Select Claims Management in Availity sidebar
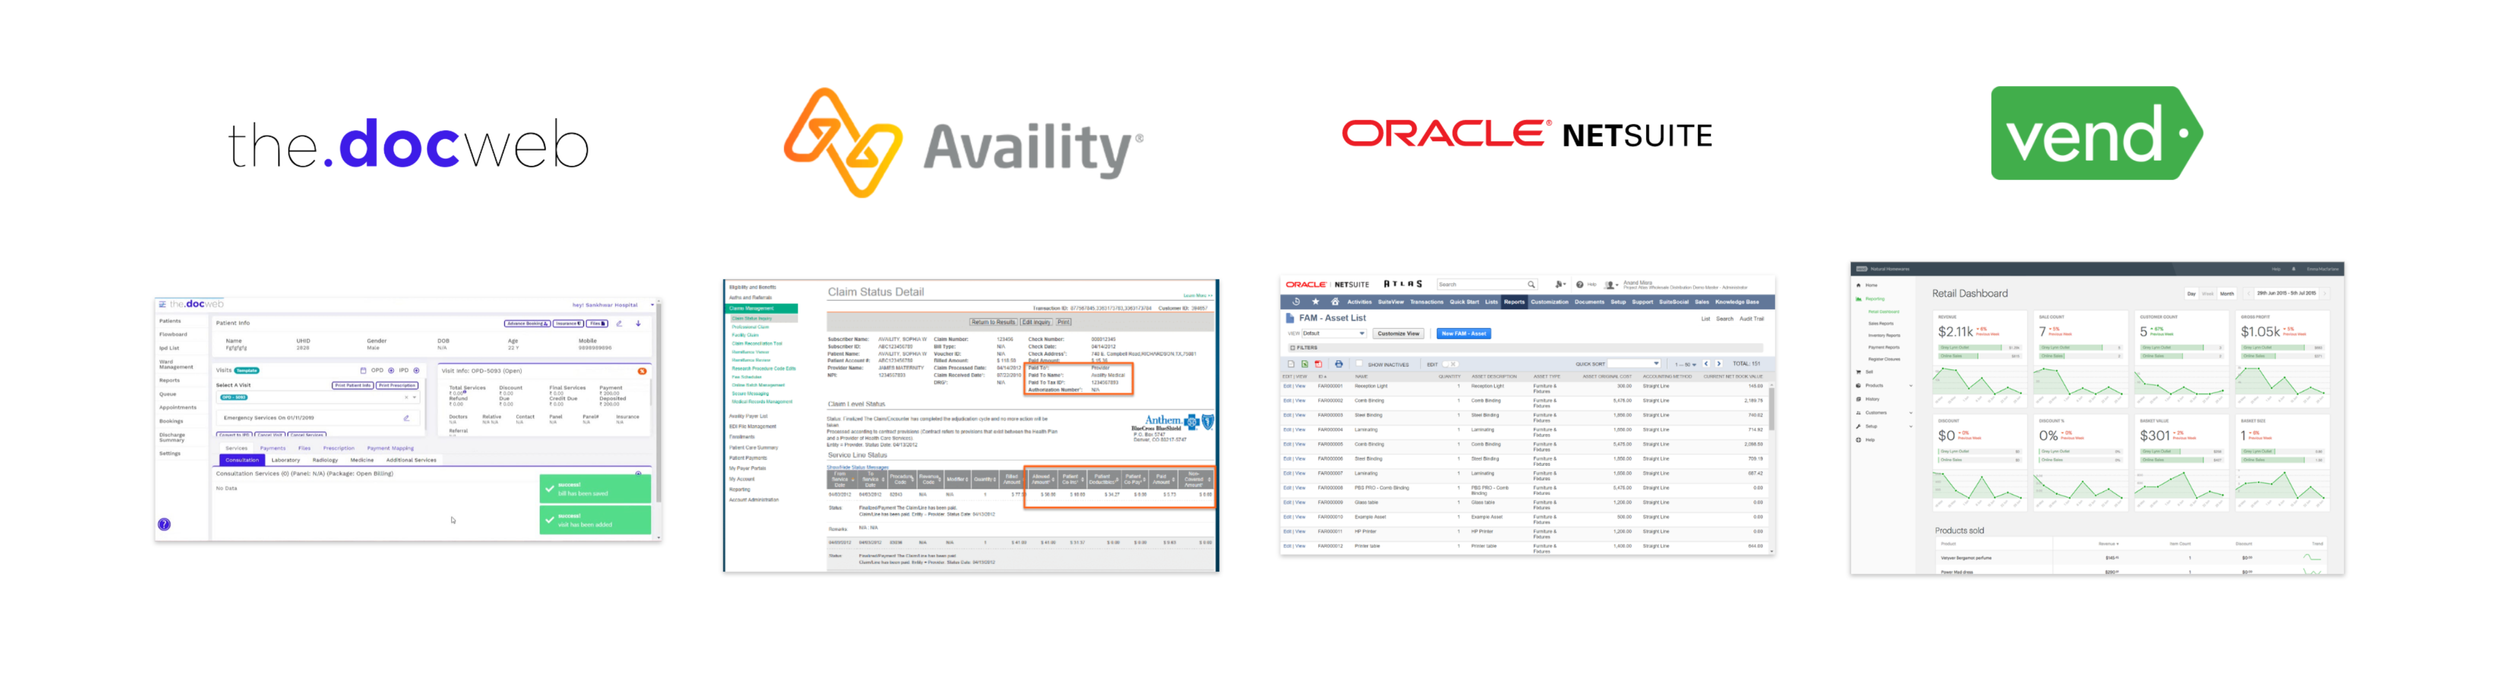 762,308
